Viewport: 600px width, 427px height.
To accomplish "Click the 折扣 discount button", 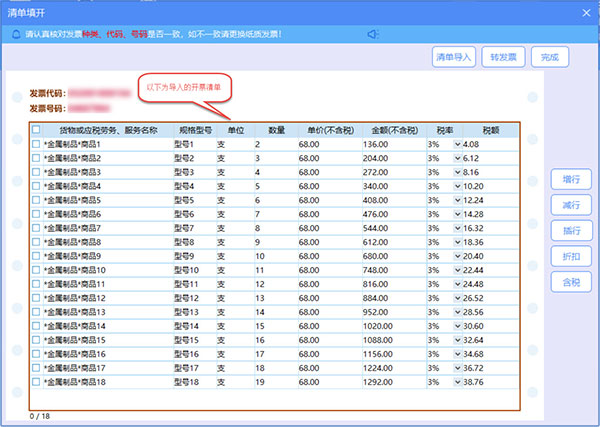I will pos(572,256).
